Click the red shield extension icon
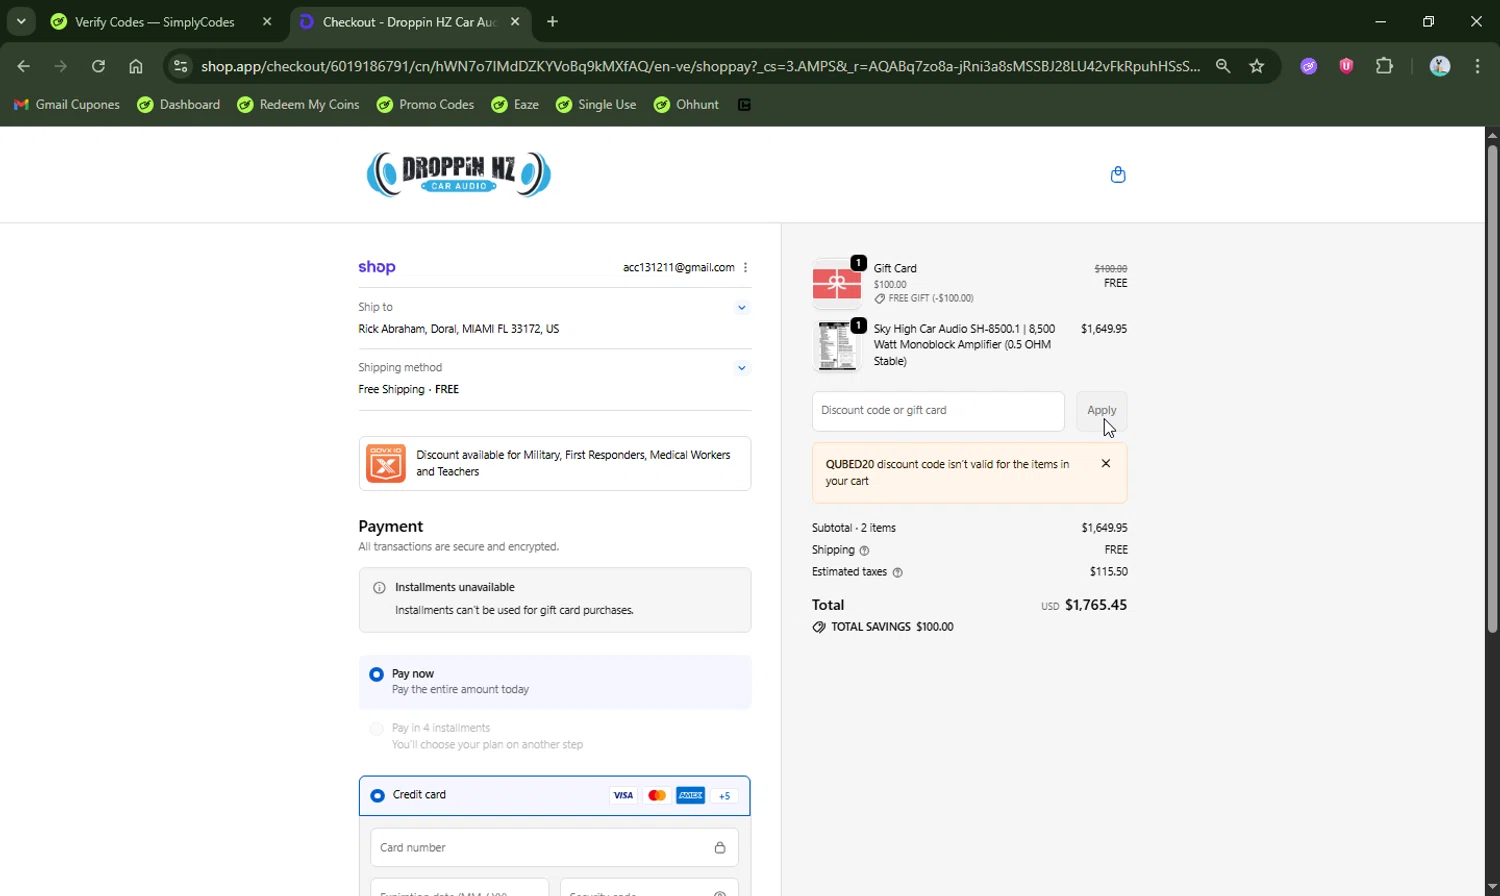Image resolution: width=1500 pixels, height=896 pixels. point(1347,67)
